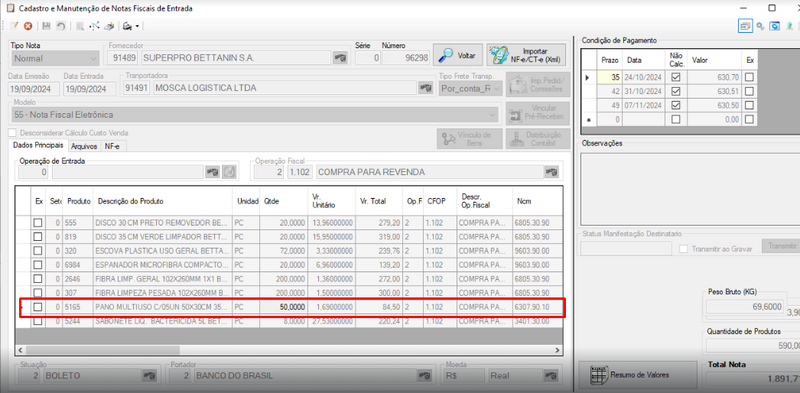Click the blue nodes toolbar icon
800x393 pixels.
pos(94,26)
